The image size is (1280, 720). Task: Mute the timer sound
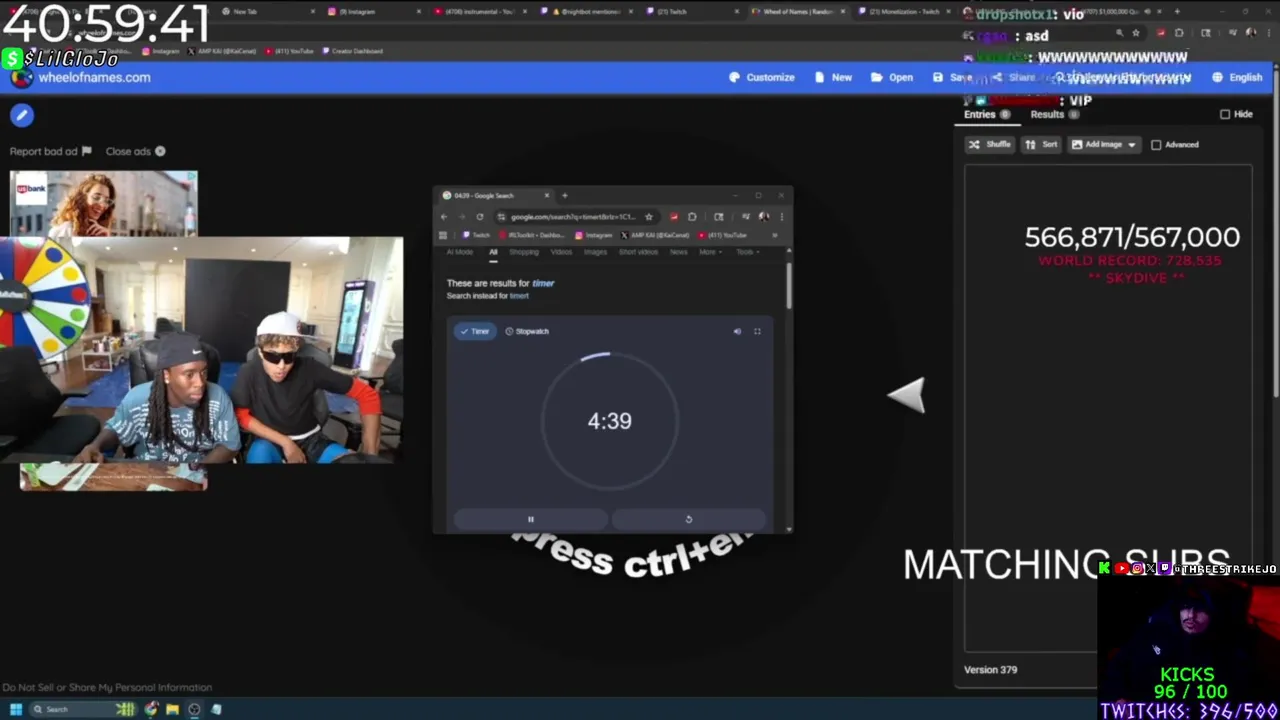click(x=737, y=331)
